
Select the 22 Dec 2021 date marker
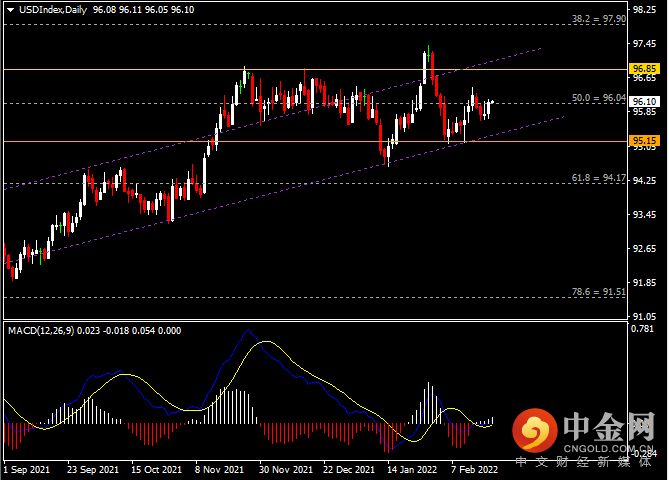349,470
